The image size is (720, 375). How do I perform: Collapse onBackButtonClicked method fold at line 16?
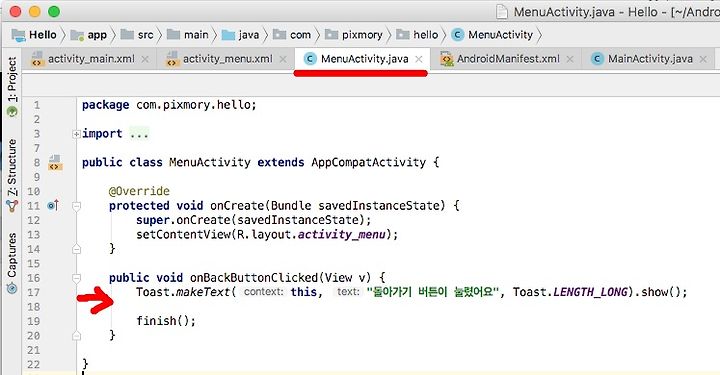pos(76,278)
